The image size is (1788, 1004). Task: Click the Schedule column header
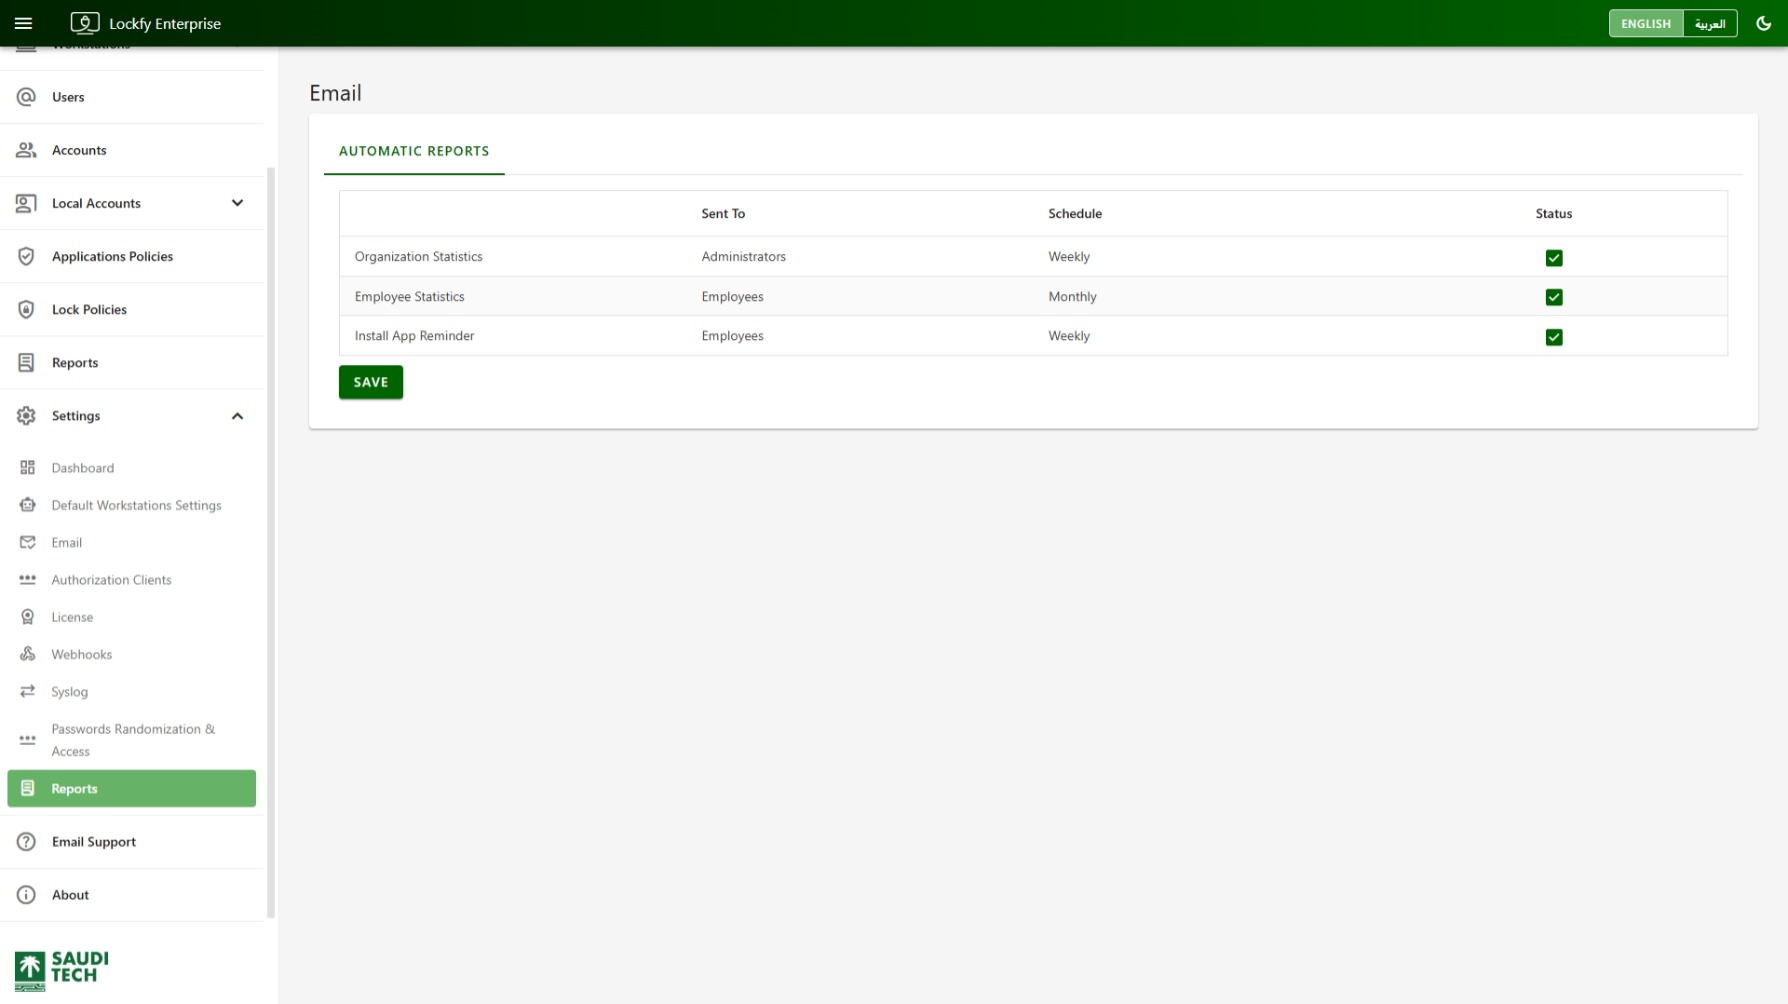1075,213
